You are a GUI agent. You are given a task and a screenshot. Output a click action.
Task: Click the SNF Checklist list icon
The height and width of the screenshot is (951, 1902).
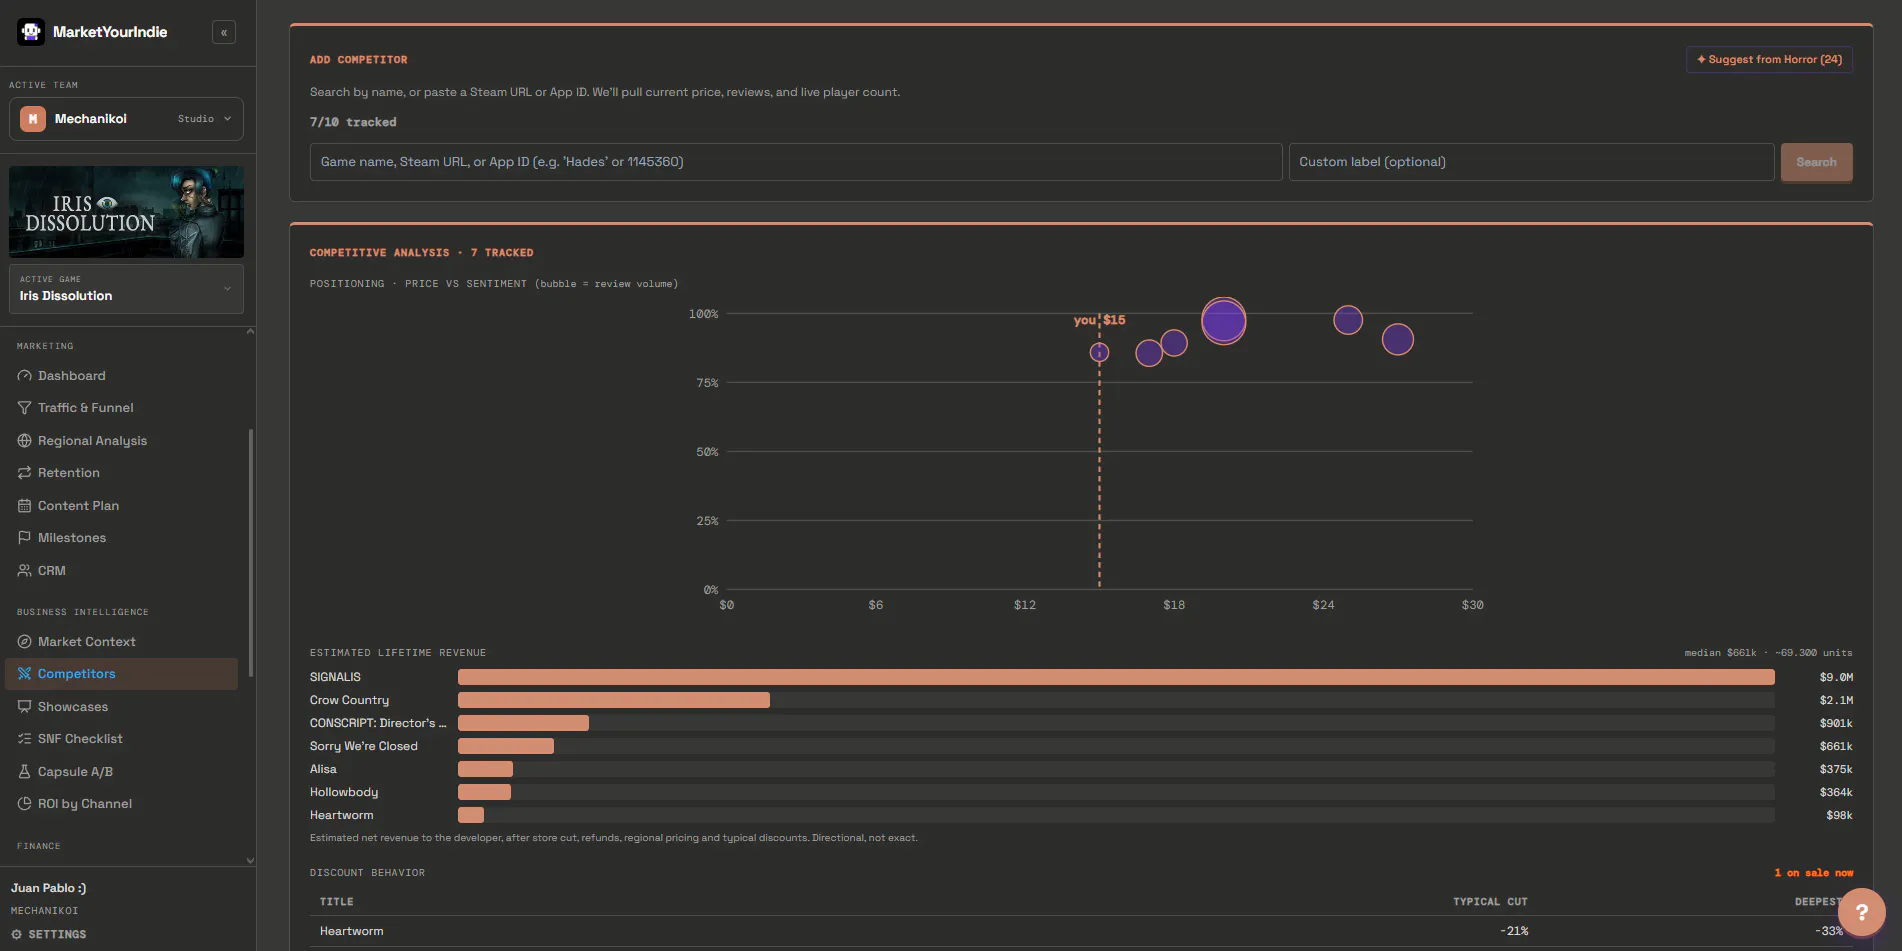click(25, 739)
